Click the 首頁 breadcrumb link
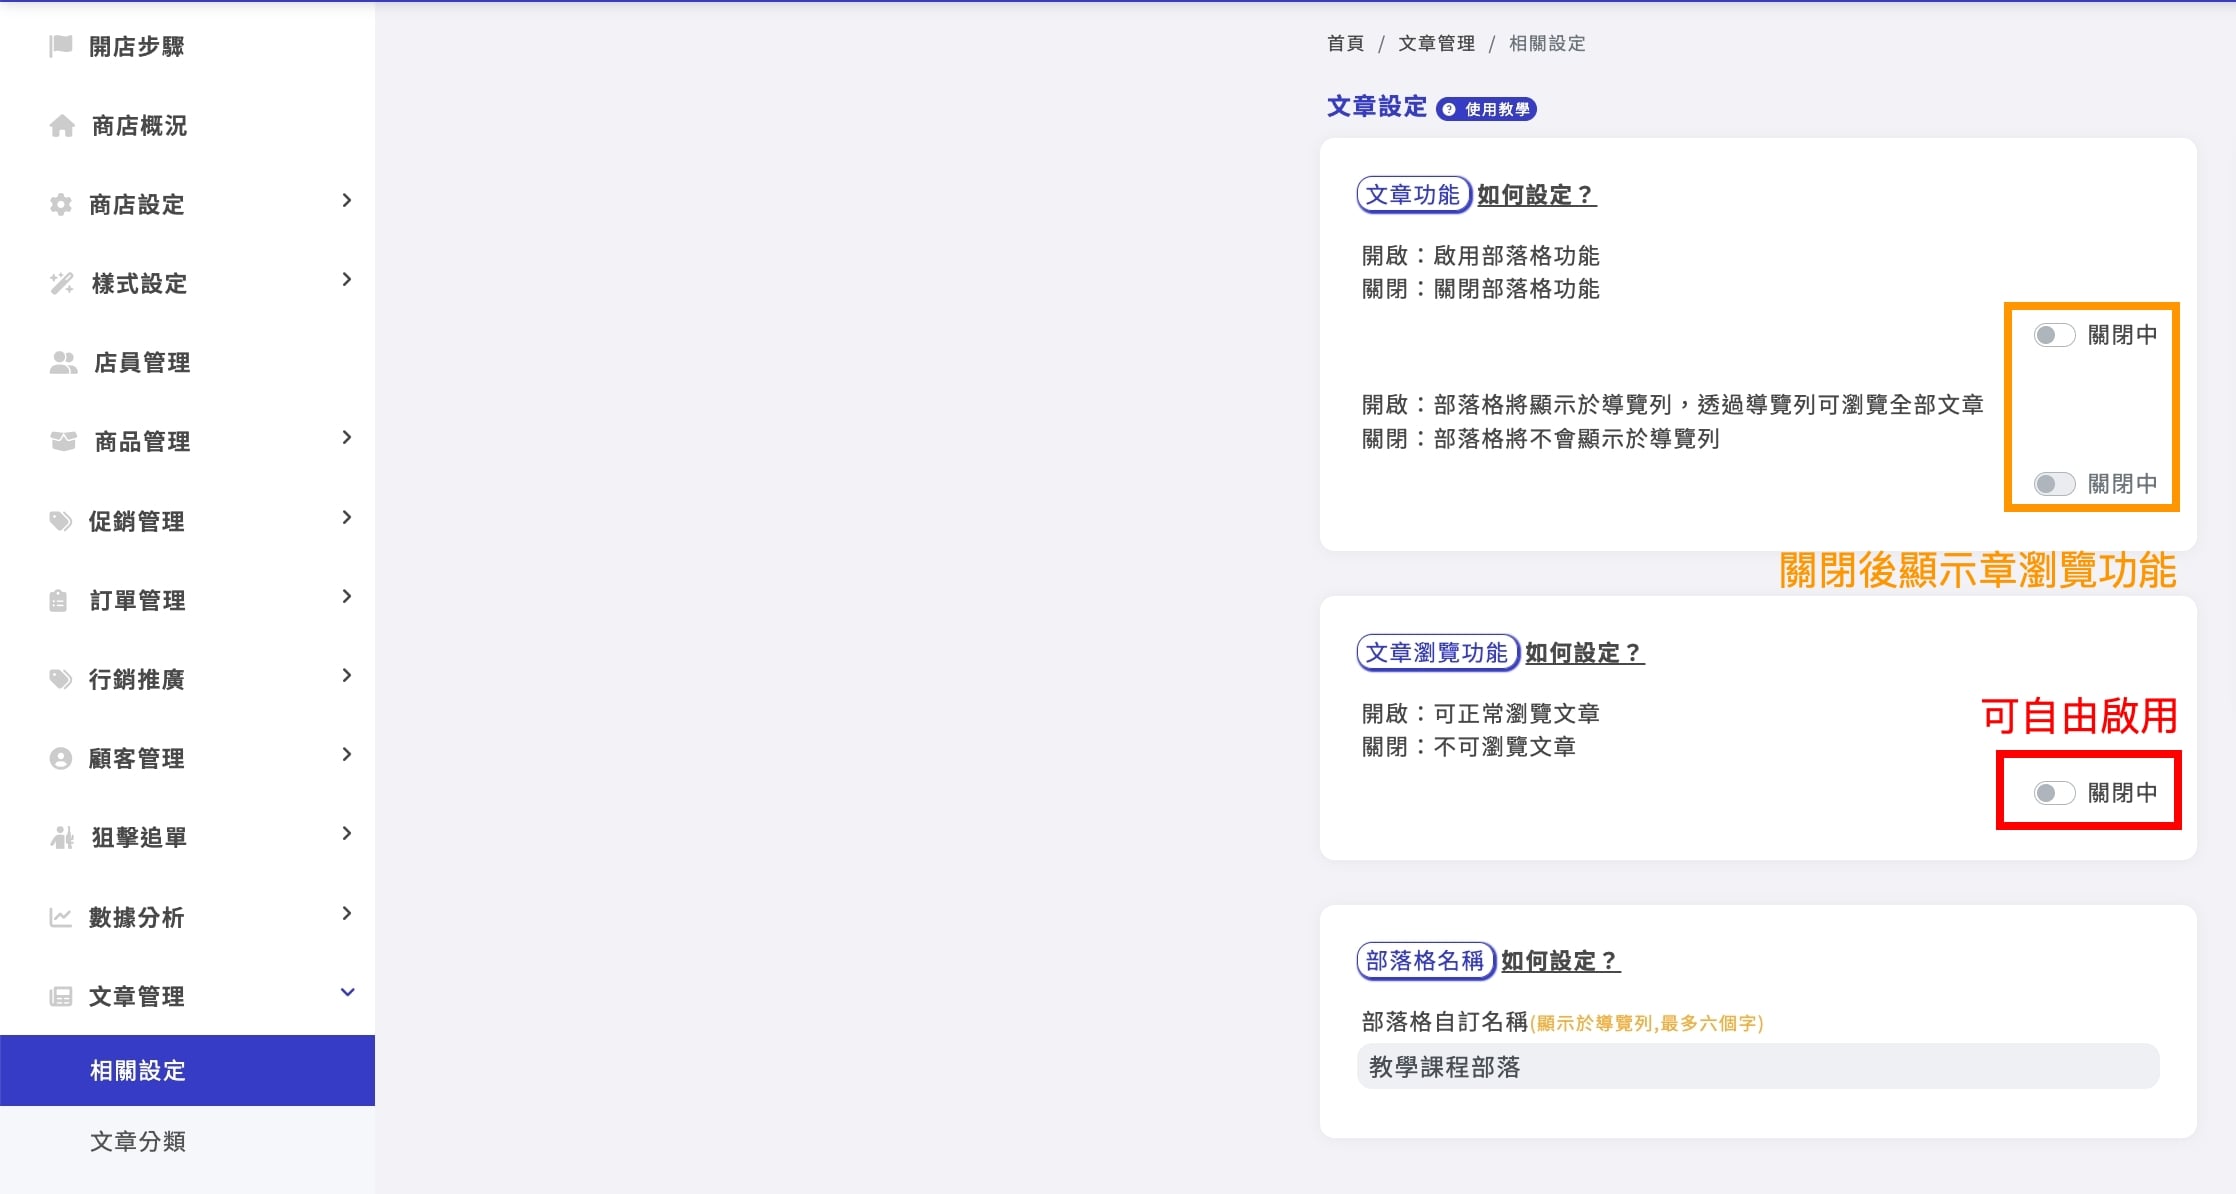Viewport: 2236px width, 1194px height. (1345, 43)
